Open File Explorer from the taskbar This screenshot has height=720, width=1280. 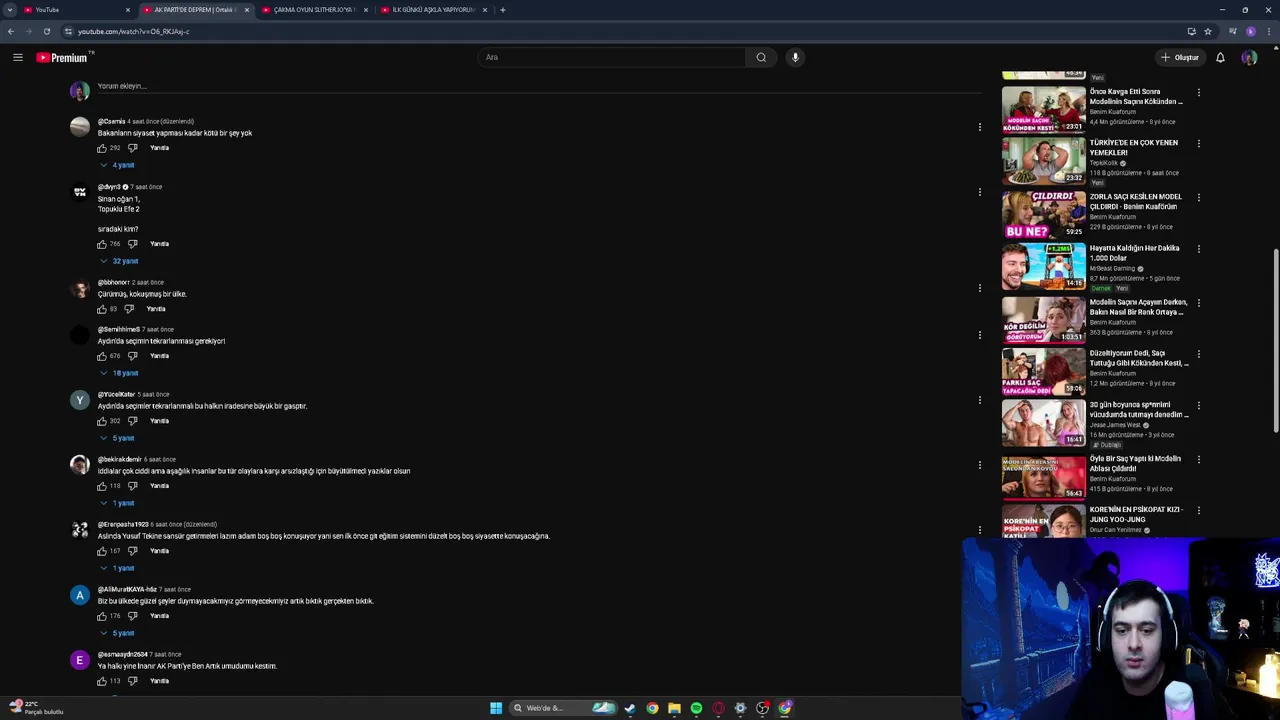tap(674, 708)
